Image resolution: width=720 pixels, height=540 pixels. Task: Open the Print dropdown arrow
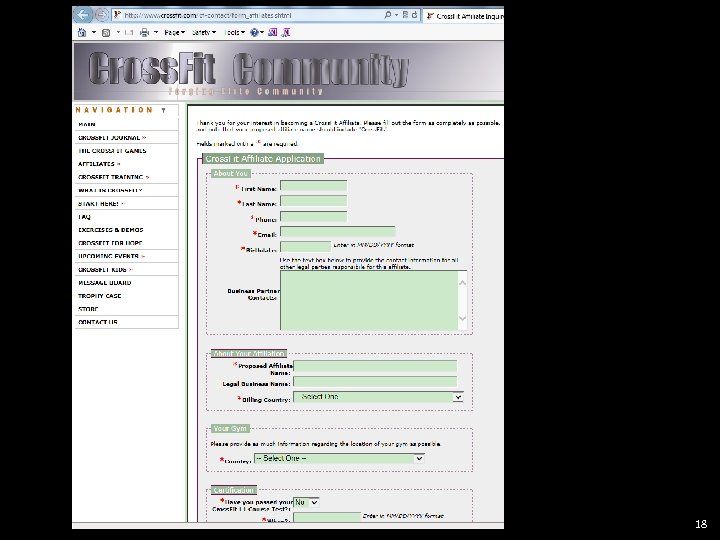tap(156, 33)
